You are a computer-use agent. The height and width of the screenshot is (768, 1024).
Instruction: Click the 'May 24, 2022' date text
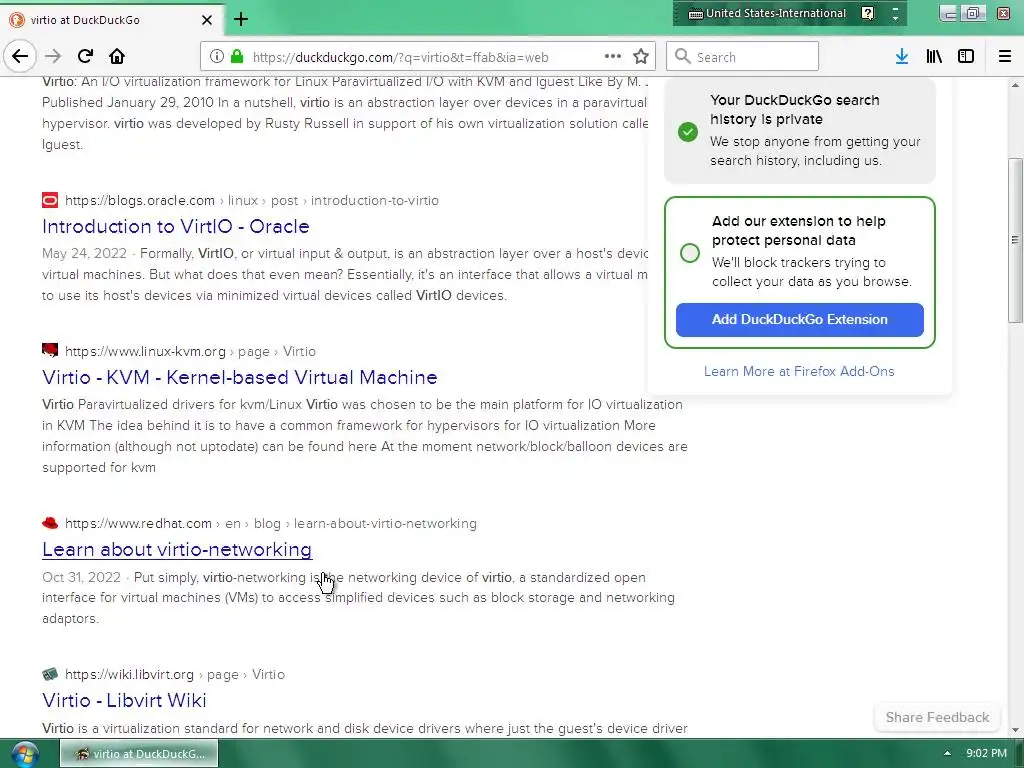pos(84,253)
